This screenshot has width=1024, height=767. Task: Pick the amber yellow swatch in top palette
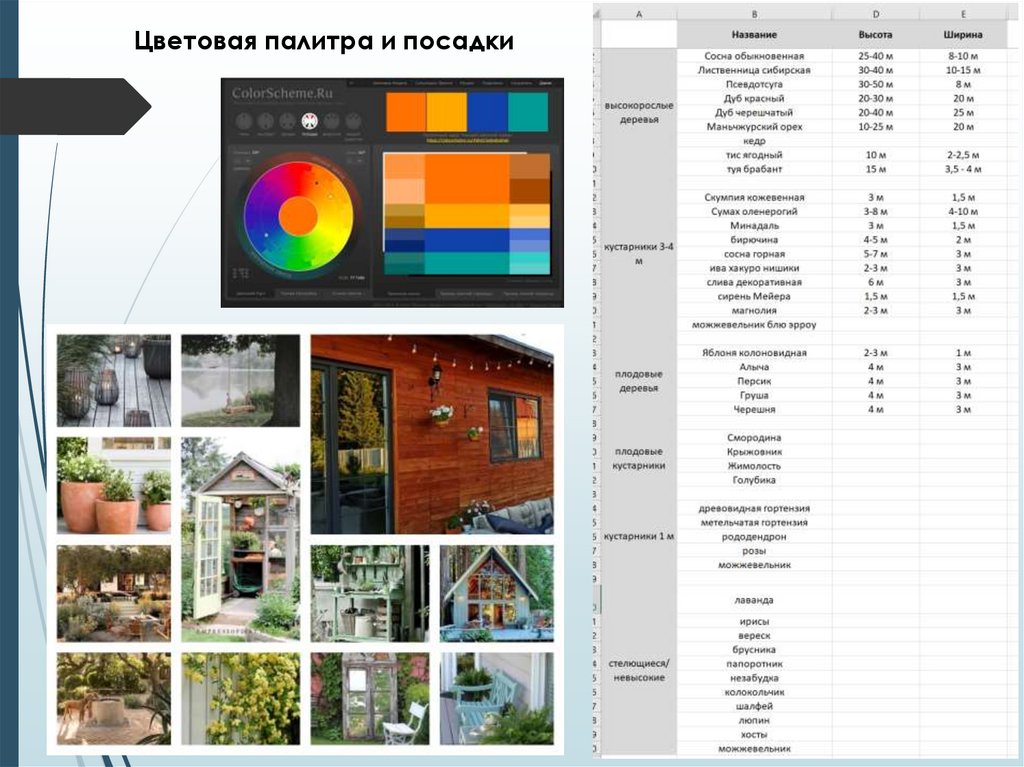[447, 112]
